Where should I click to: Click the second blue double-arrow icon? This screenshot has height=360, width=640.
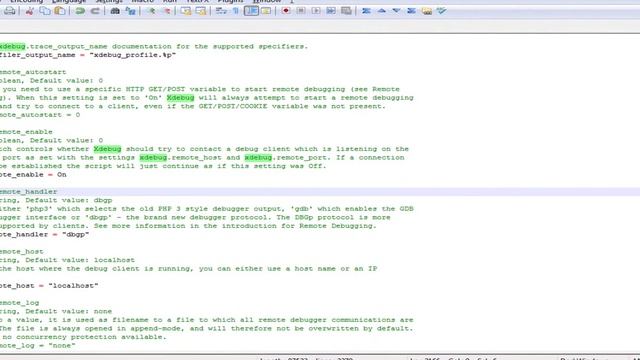[411, 11]
